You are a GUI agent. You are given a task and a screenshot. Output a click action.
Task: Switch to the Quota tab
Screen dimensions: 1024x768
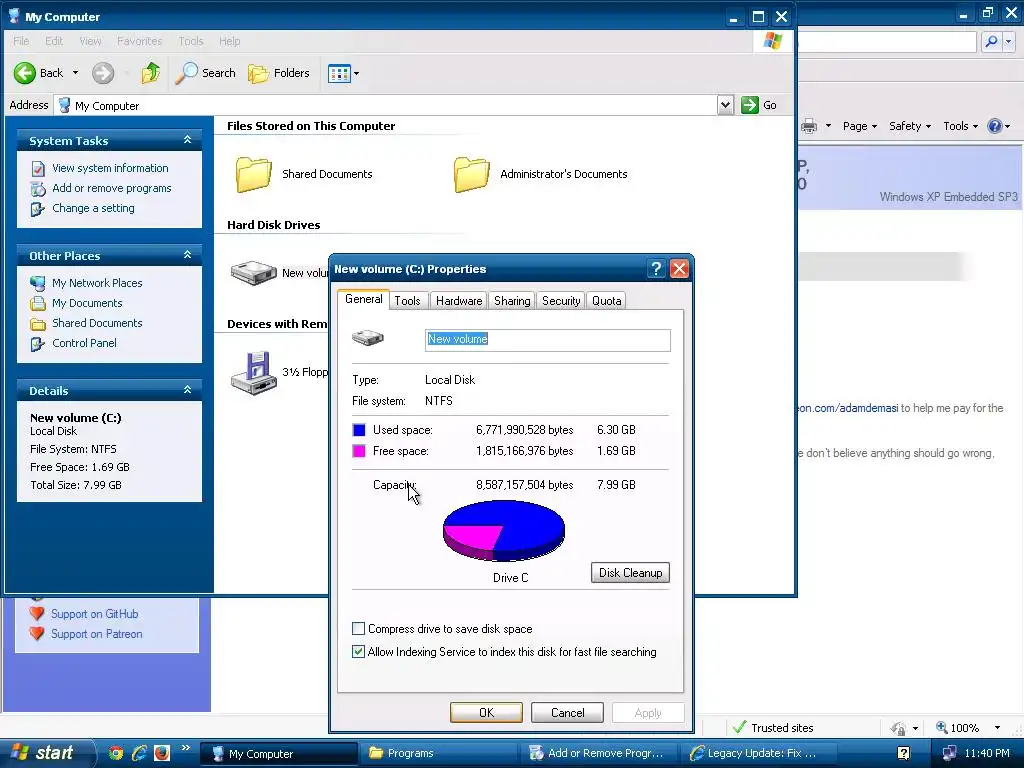607,301
